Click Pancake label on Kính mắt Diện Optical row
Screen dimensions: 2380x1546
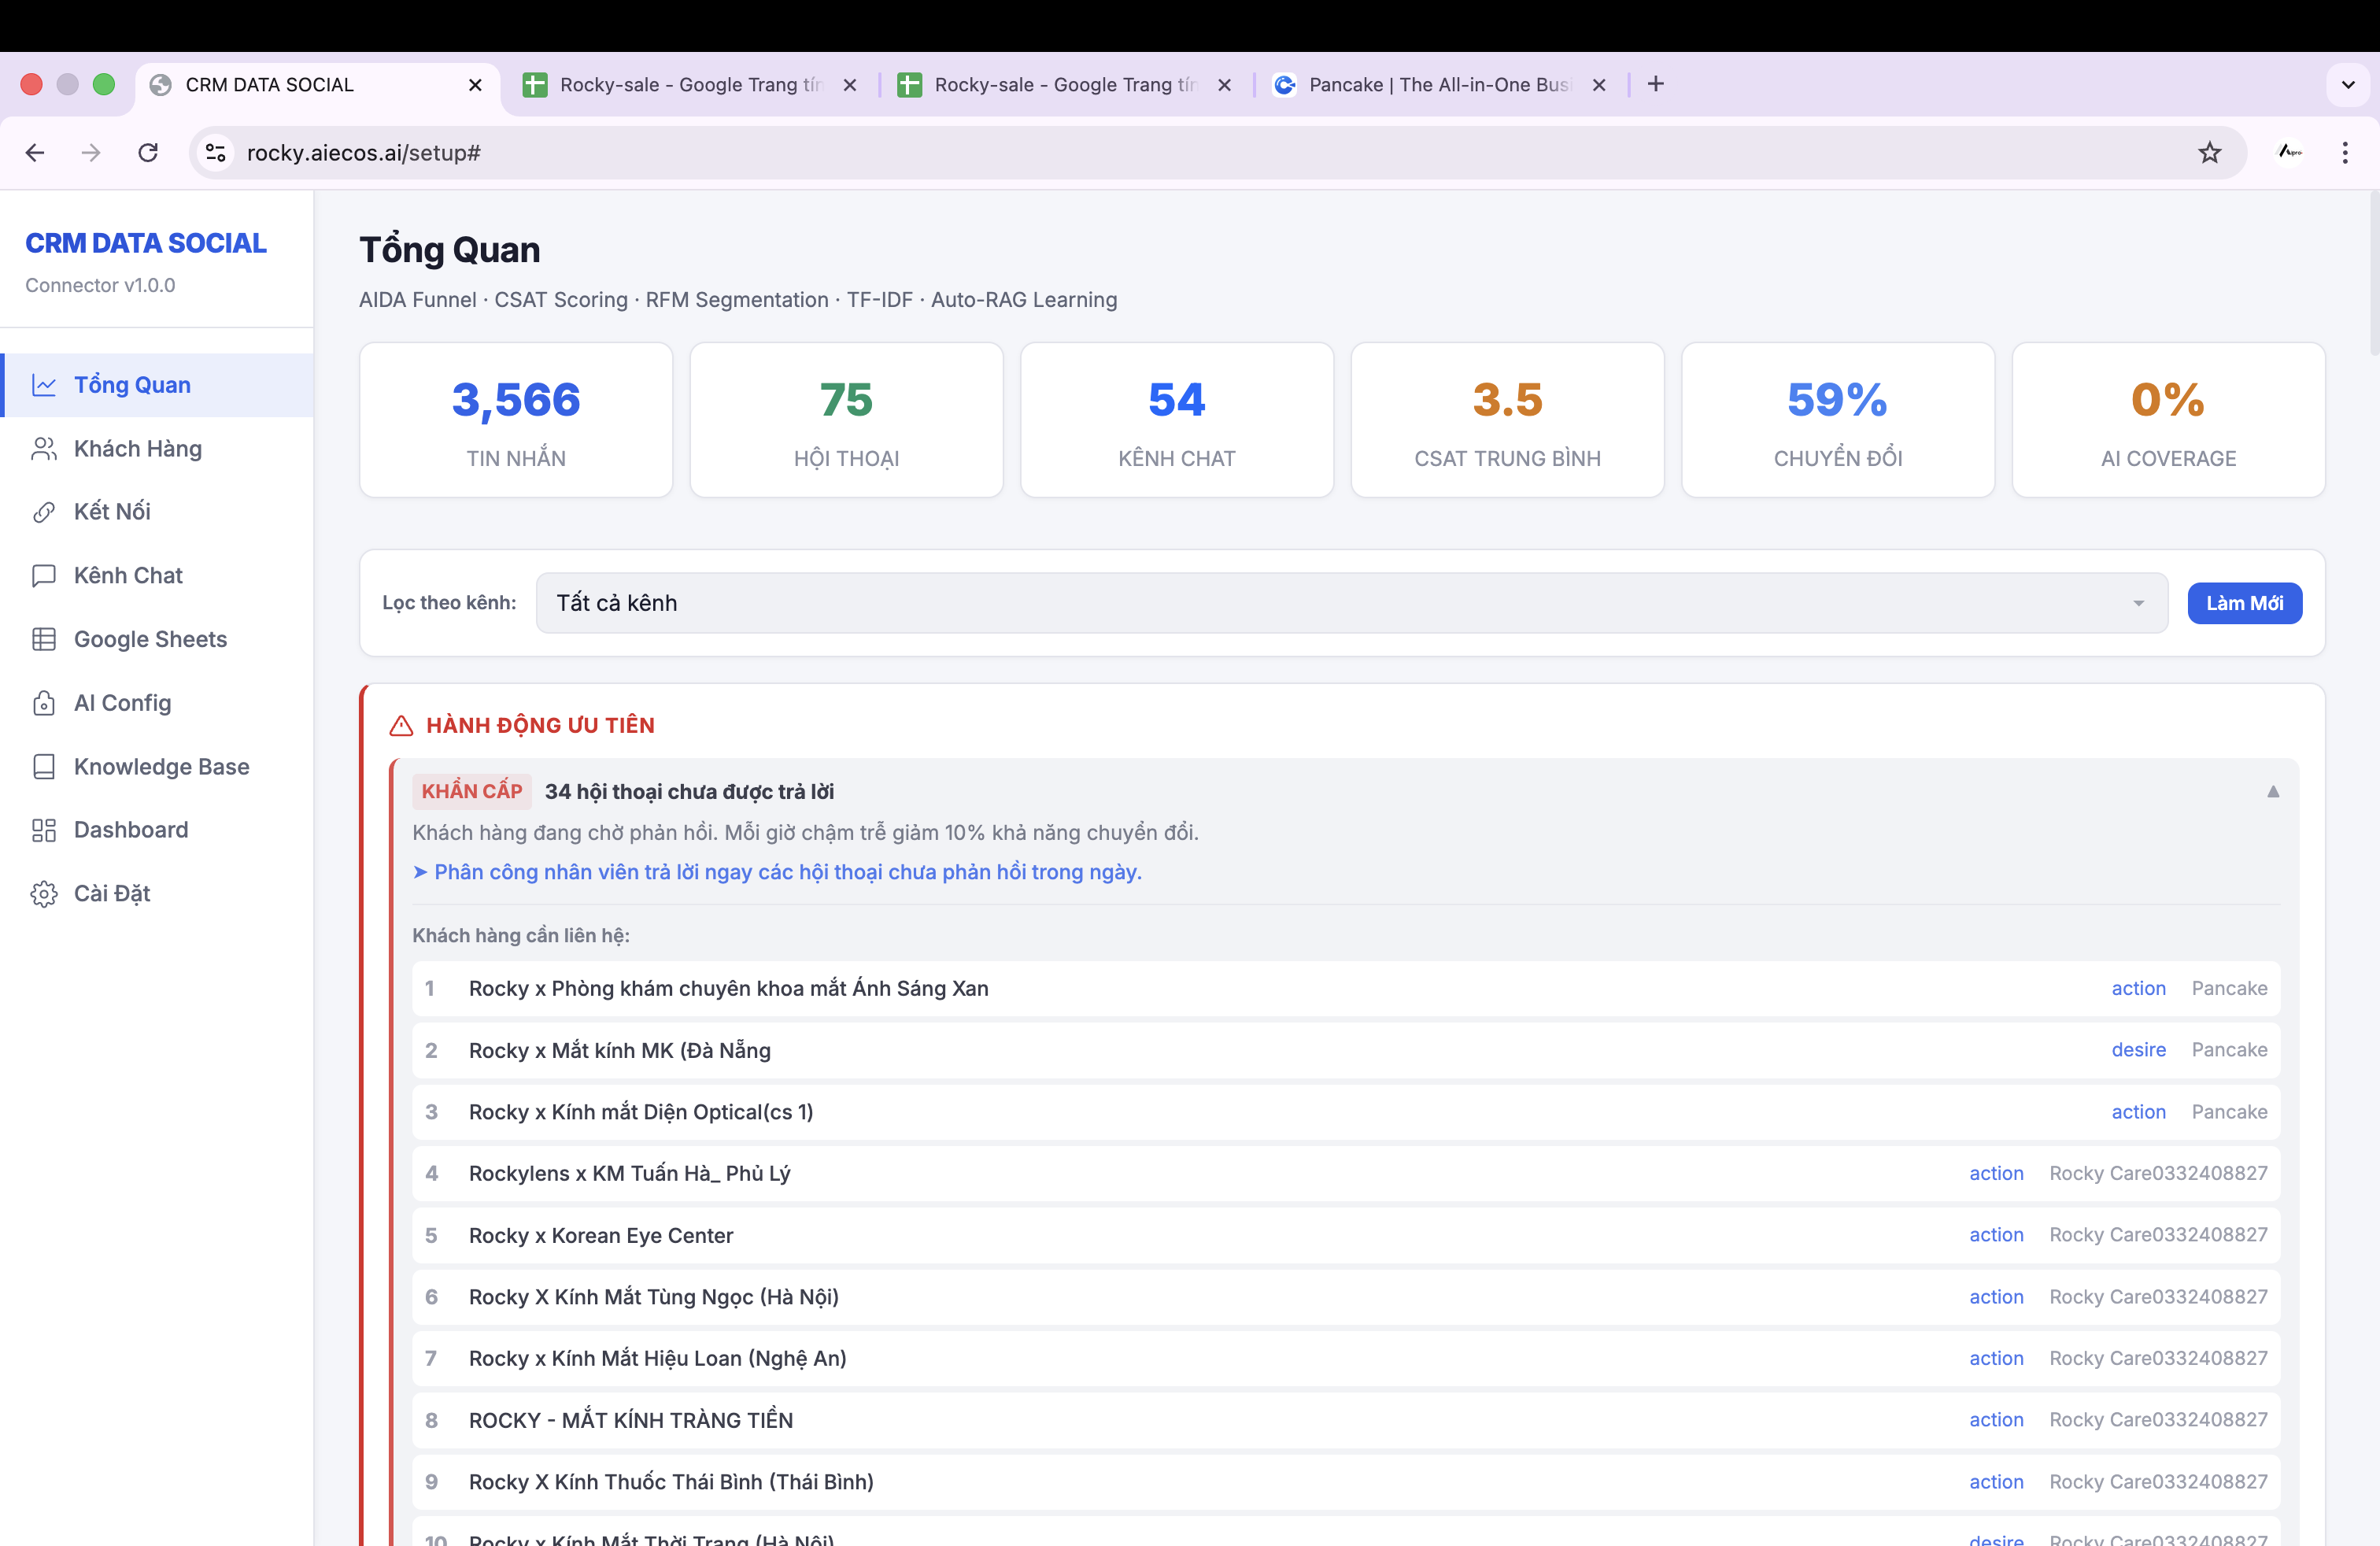click(x=2229, y=1112)
